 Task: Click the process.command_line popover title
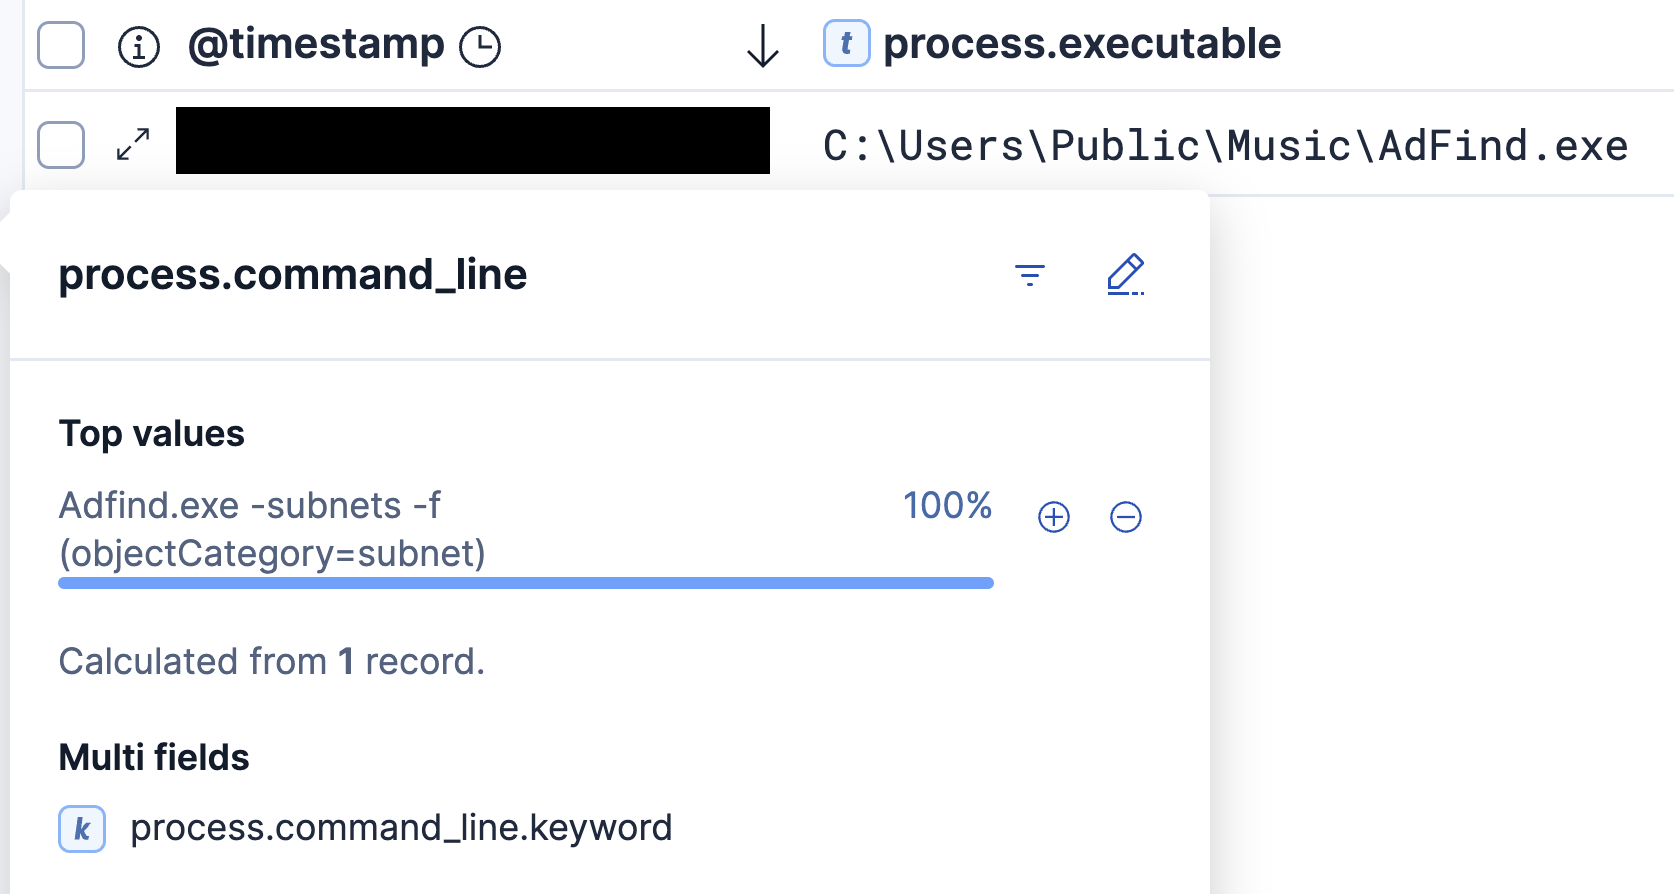293,275
